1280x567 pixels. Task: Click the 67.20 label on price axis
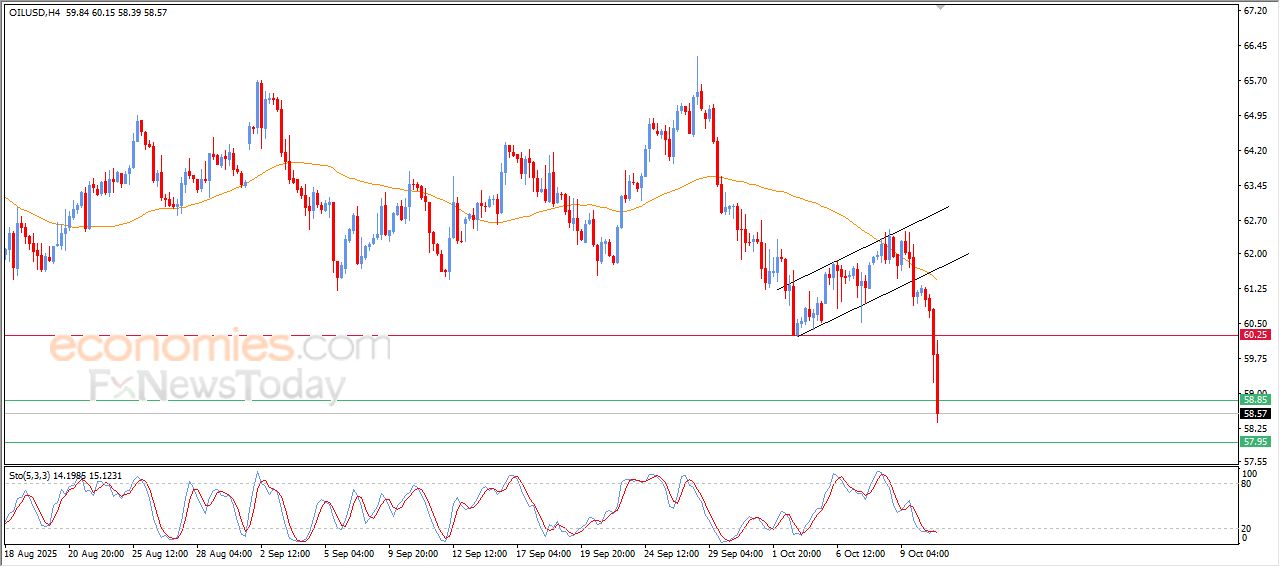(1254, 11)
